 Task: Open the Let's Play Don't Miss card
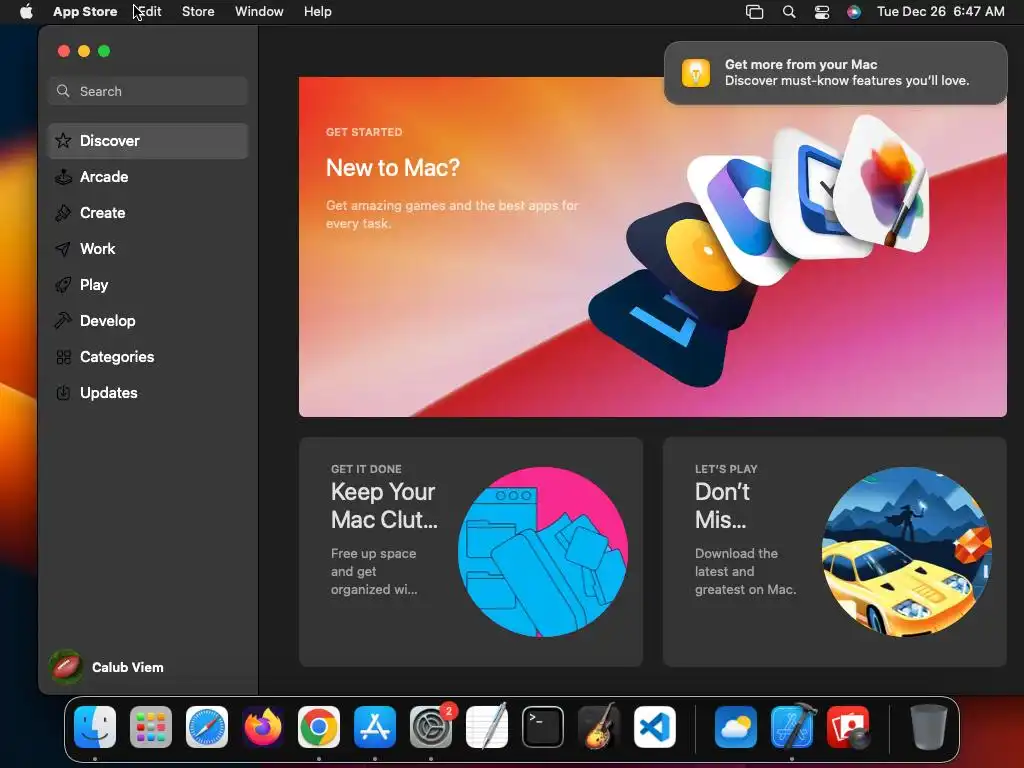pos(835,552)
